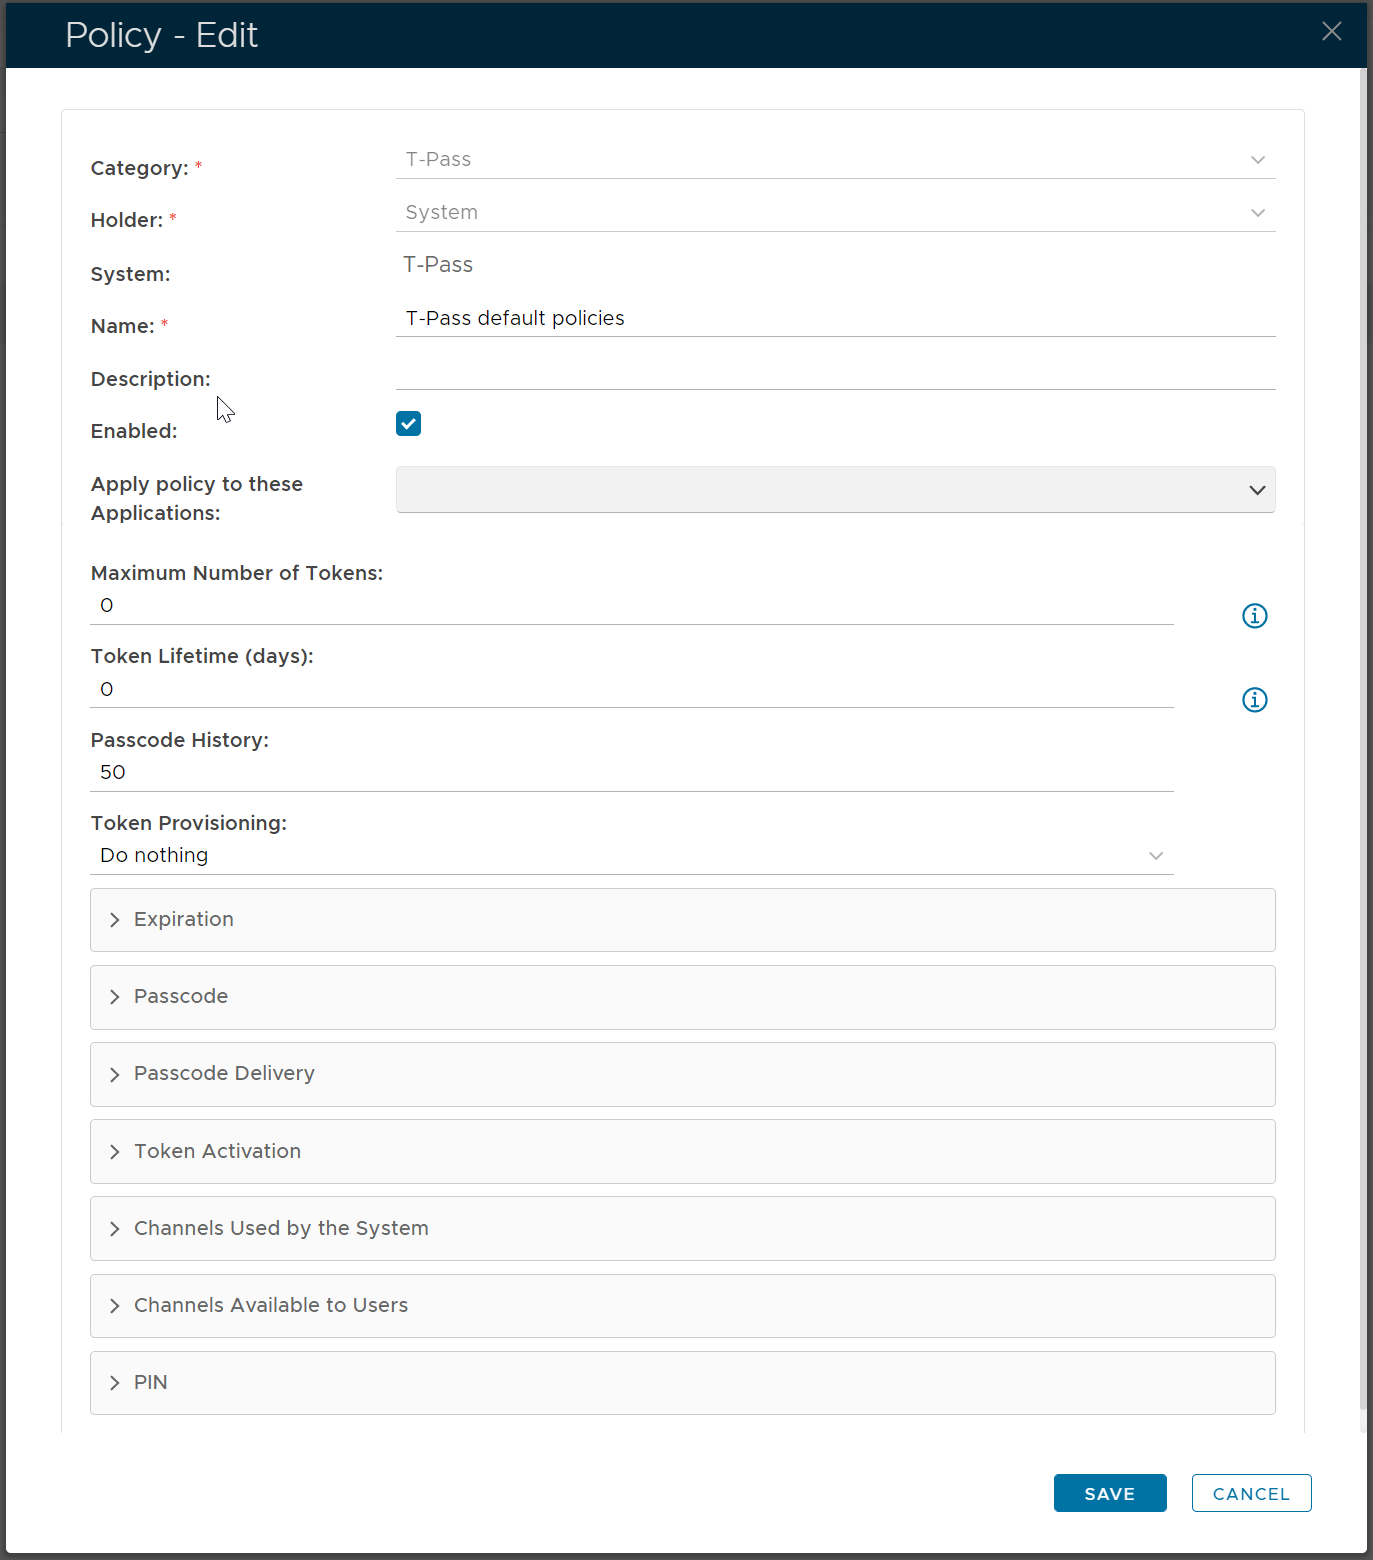Uncheck the Enabled checkbox
Viewport: 1373px width, 1560px height.
click(408, 424)
